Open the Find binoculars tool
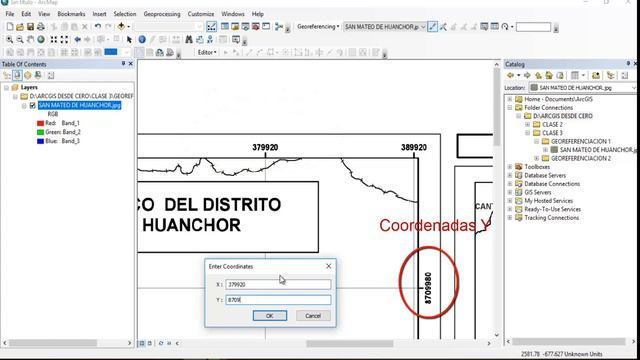The width and height of the screenshot is (640, 360). pos(189,40)
